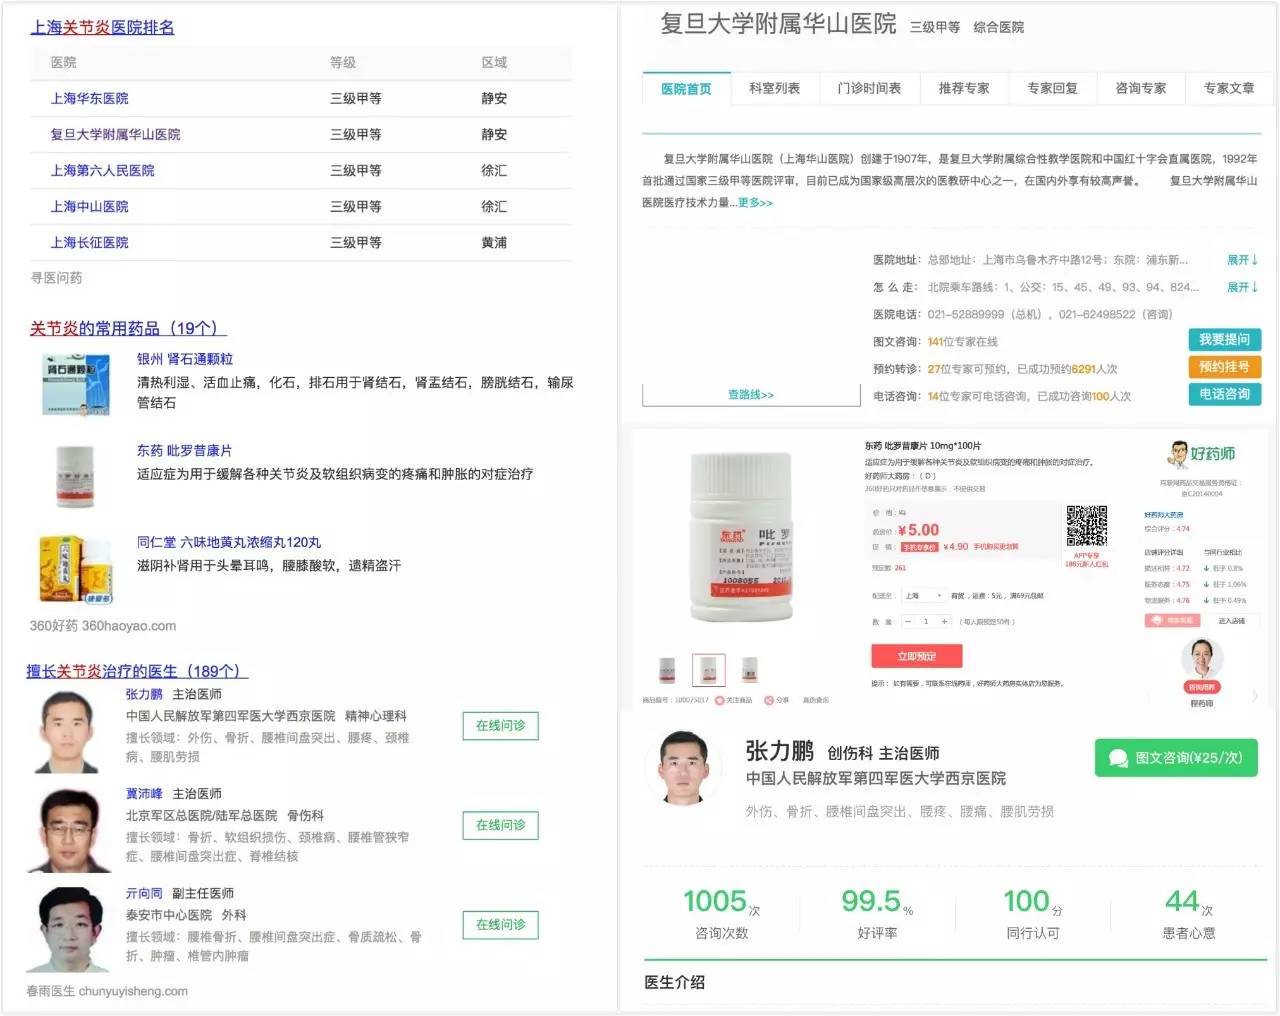Screen dimensions: 1280x1016
Task: Open the 咨询专家 tab
Action: tap(1141, 89)
